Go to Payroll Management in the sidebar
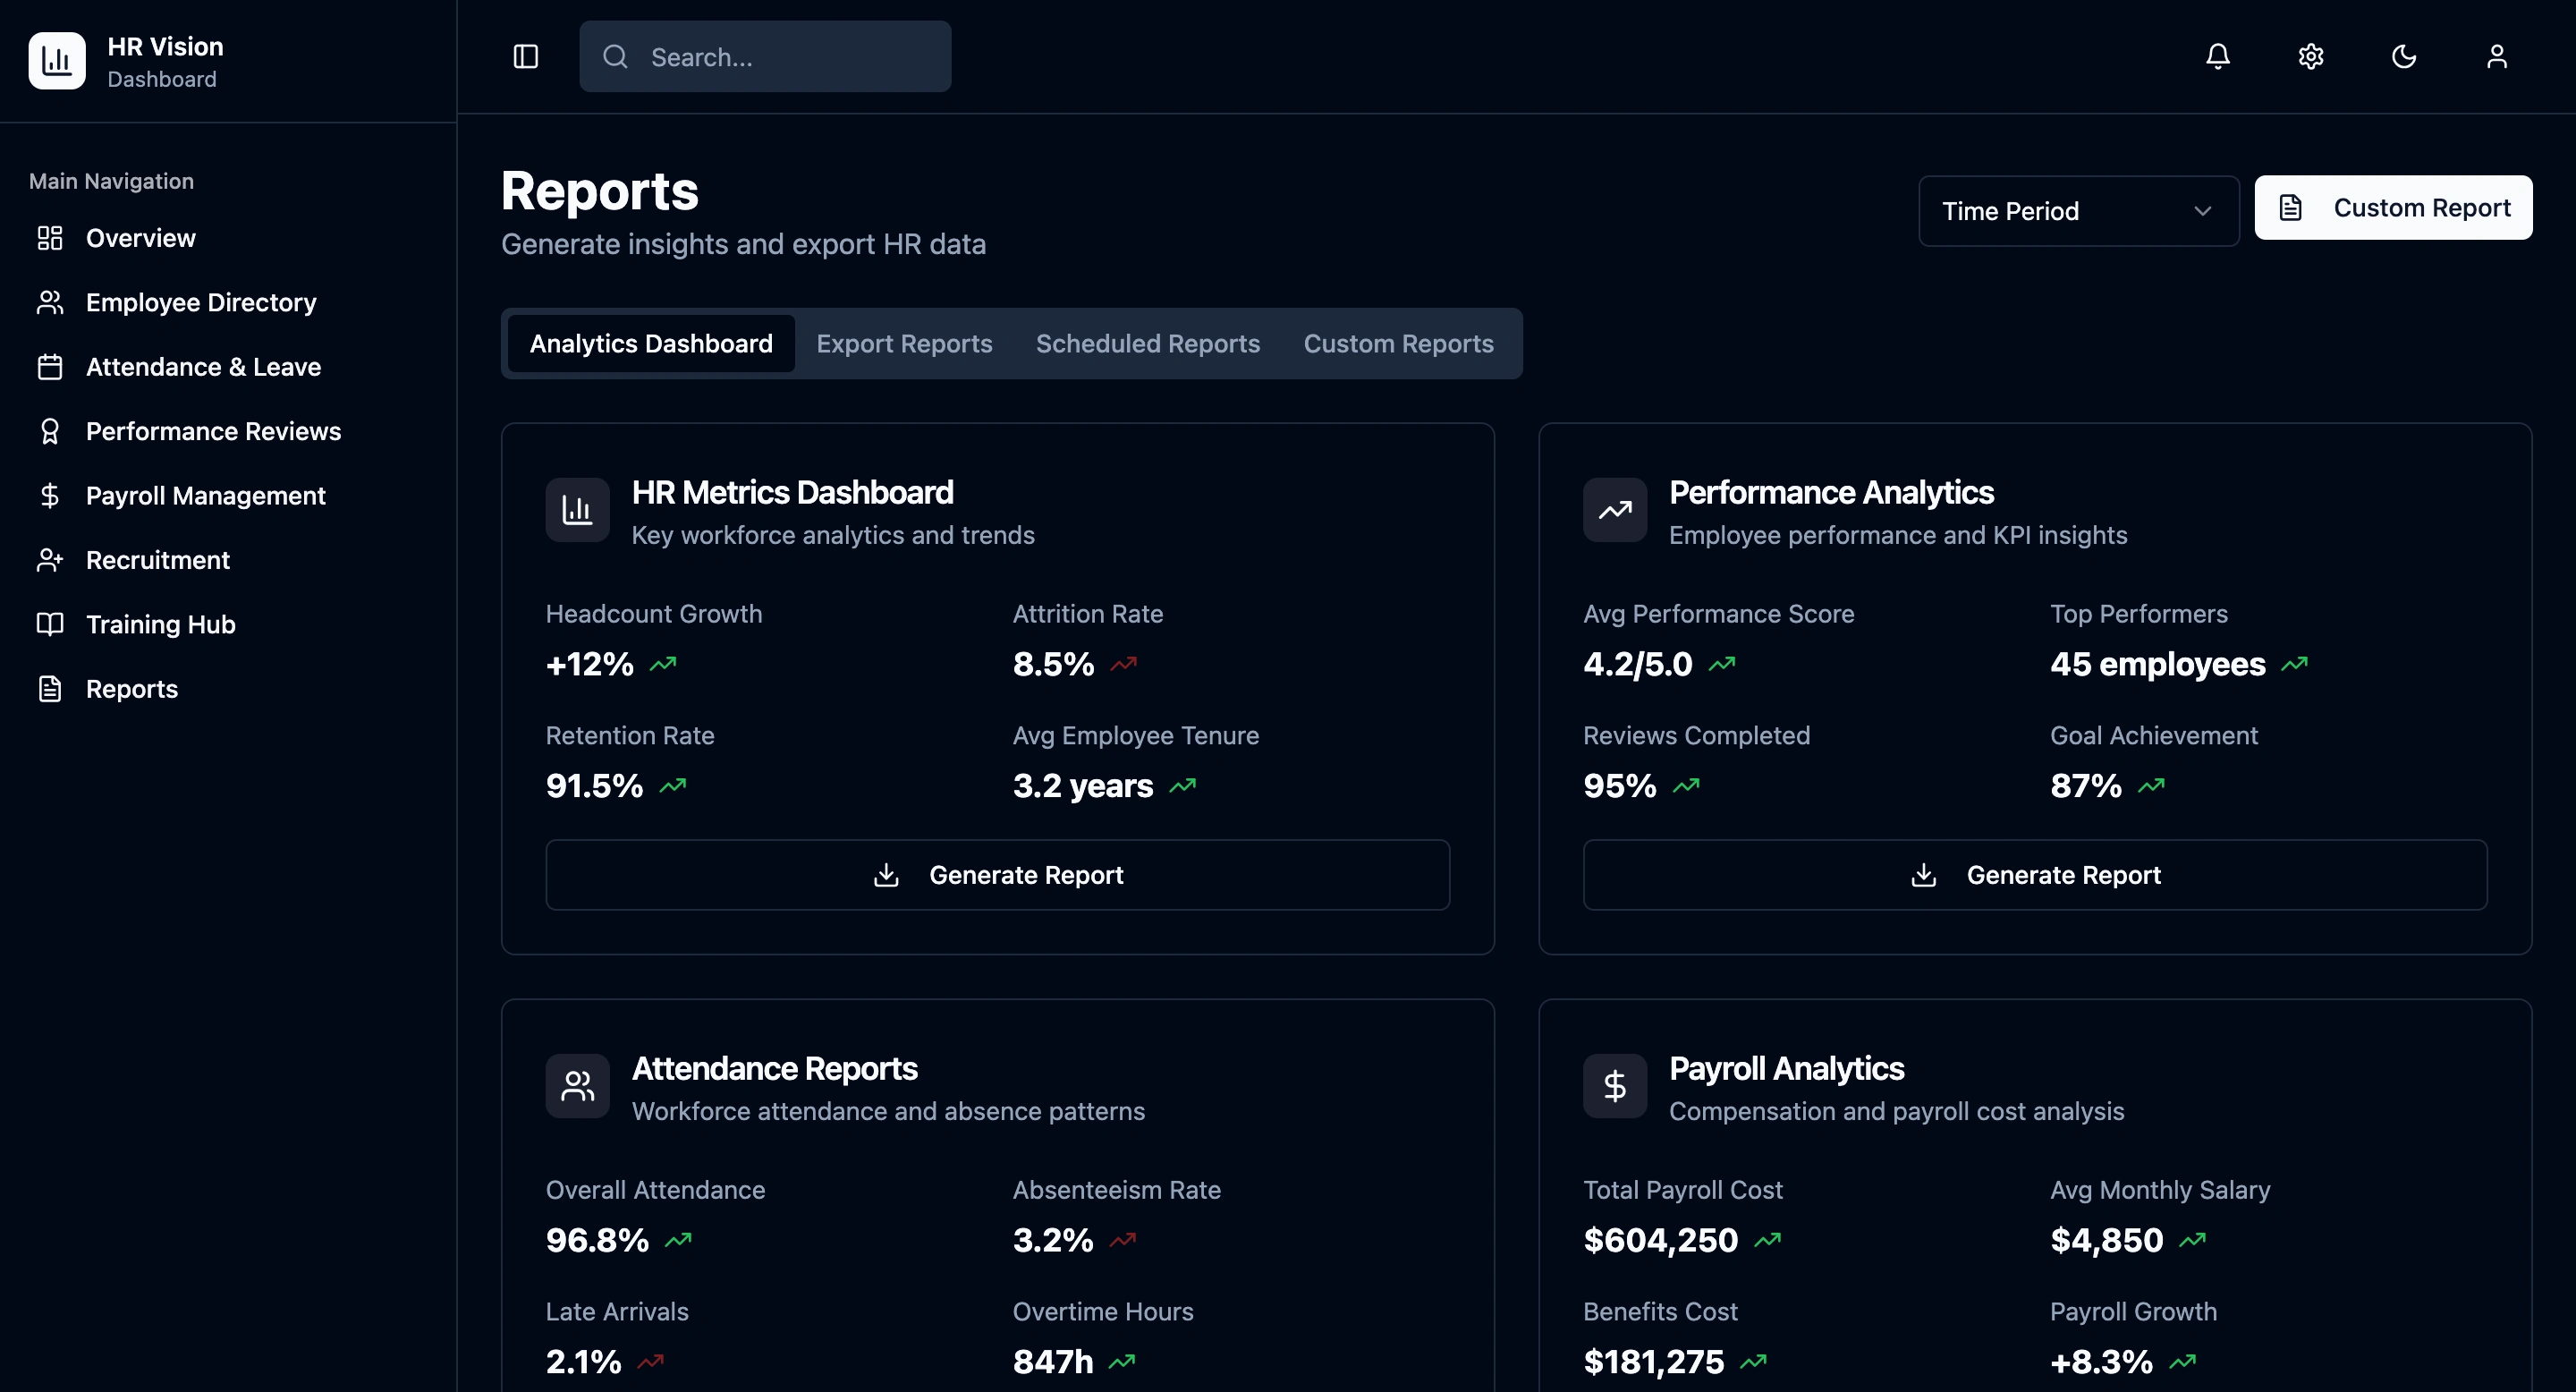This screenshot has width=2576, height=1392. point(205,496)
